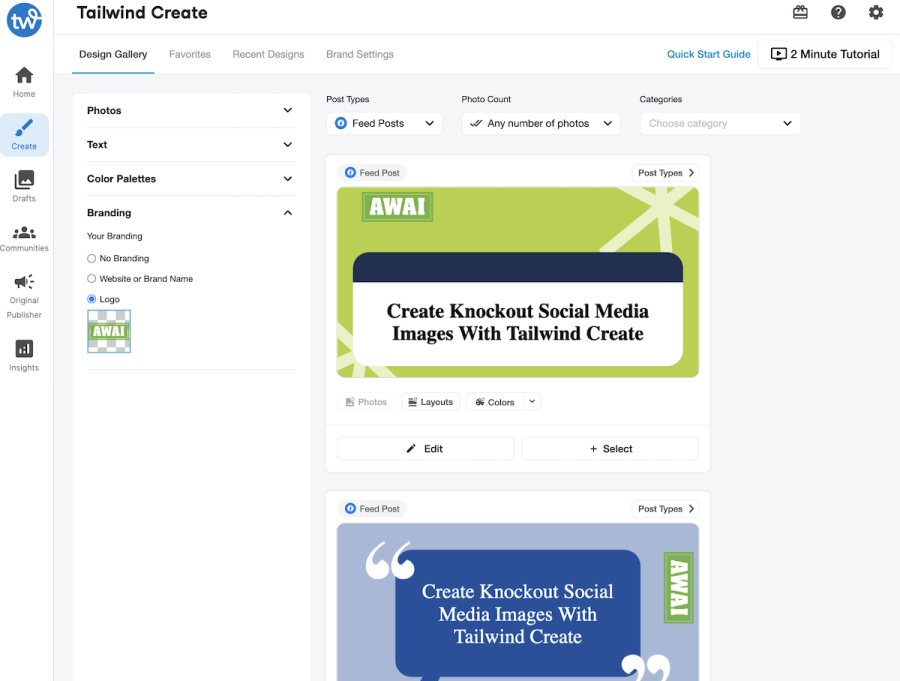
Task: Open the settings gear icon
Action: coord(876,12)
